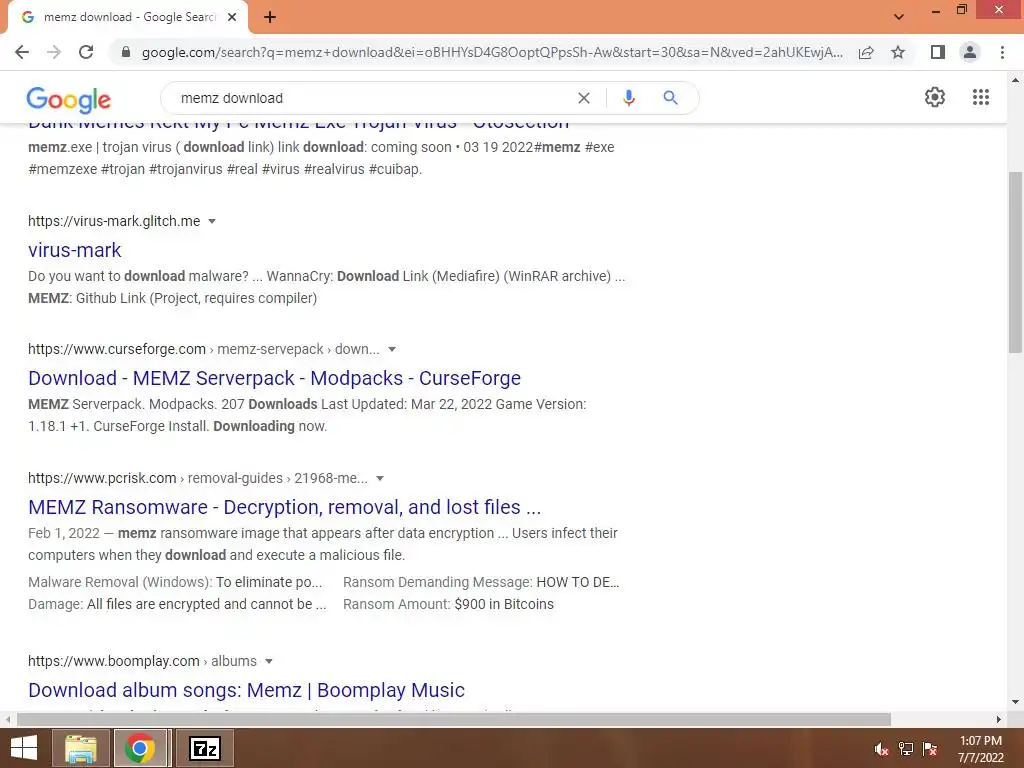Clear the search box text

[x=584, y=98]
